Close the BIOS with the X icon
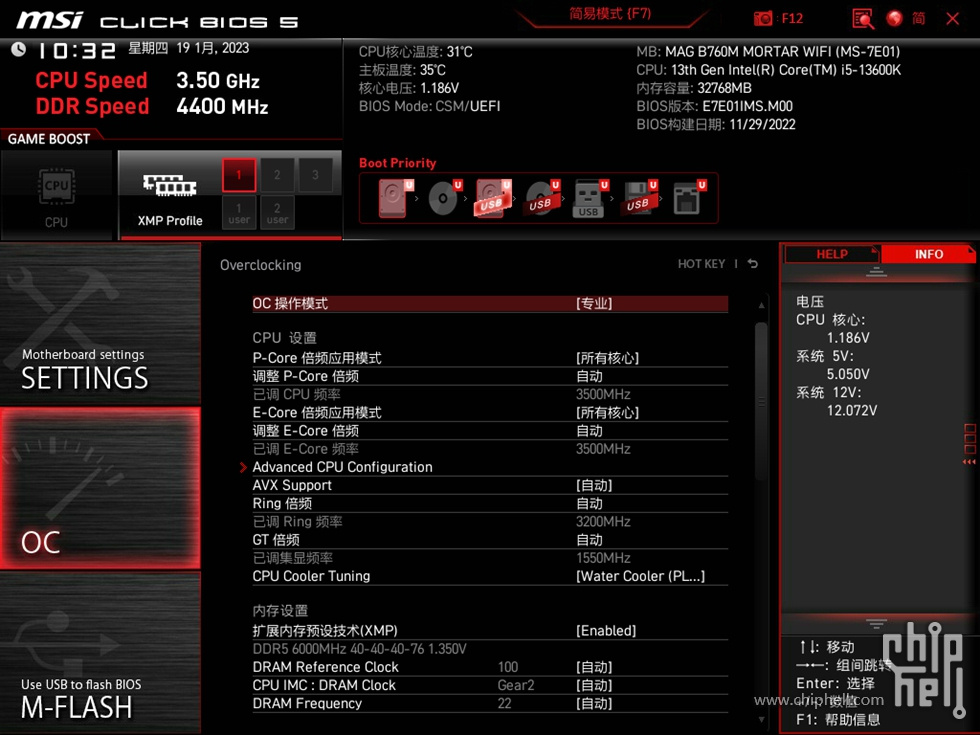The height and width of the screenshot is (735, 980). coord(952,19)
